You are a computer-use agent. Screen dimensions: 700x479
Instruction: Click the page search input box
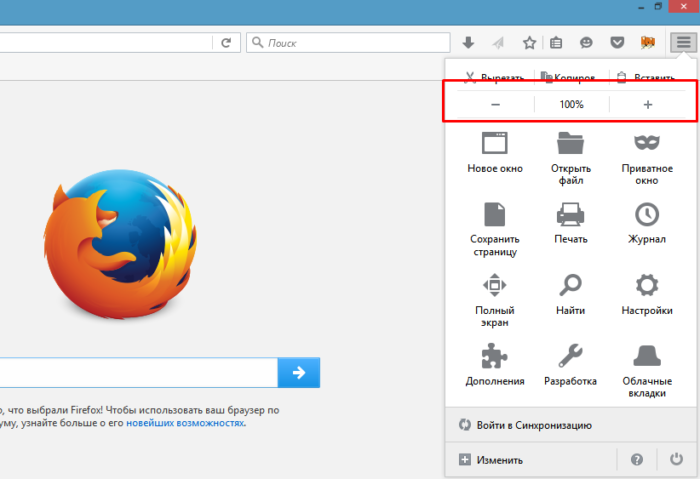tap(138, 372)
